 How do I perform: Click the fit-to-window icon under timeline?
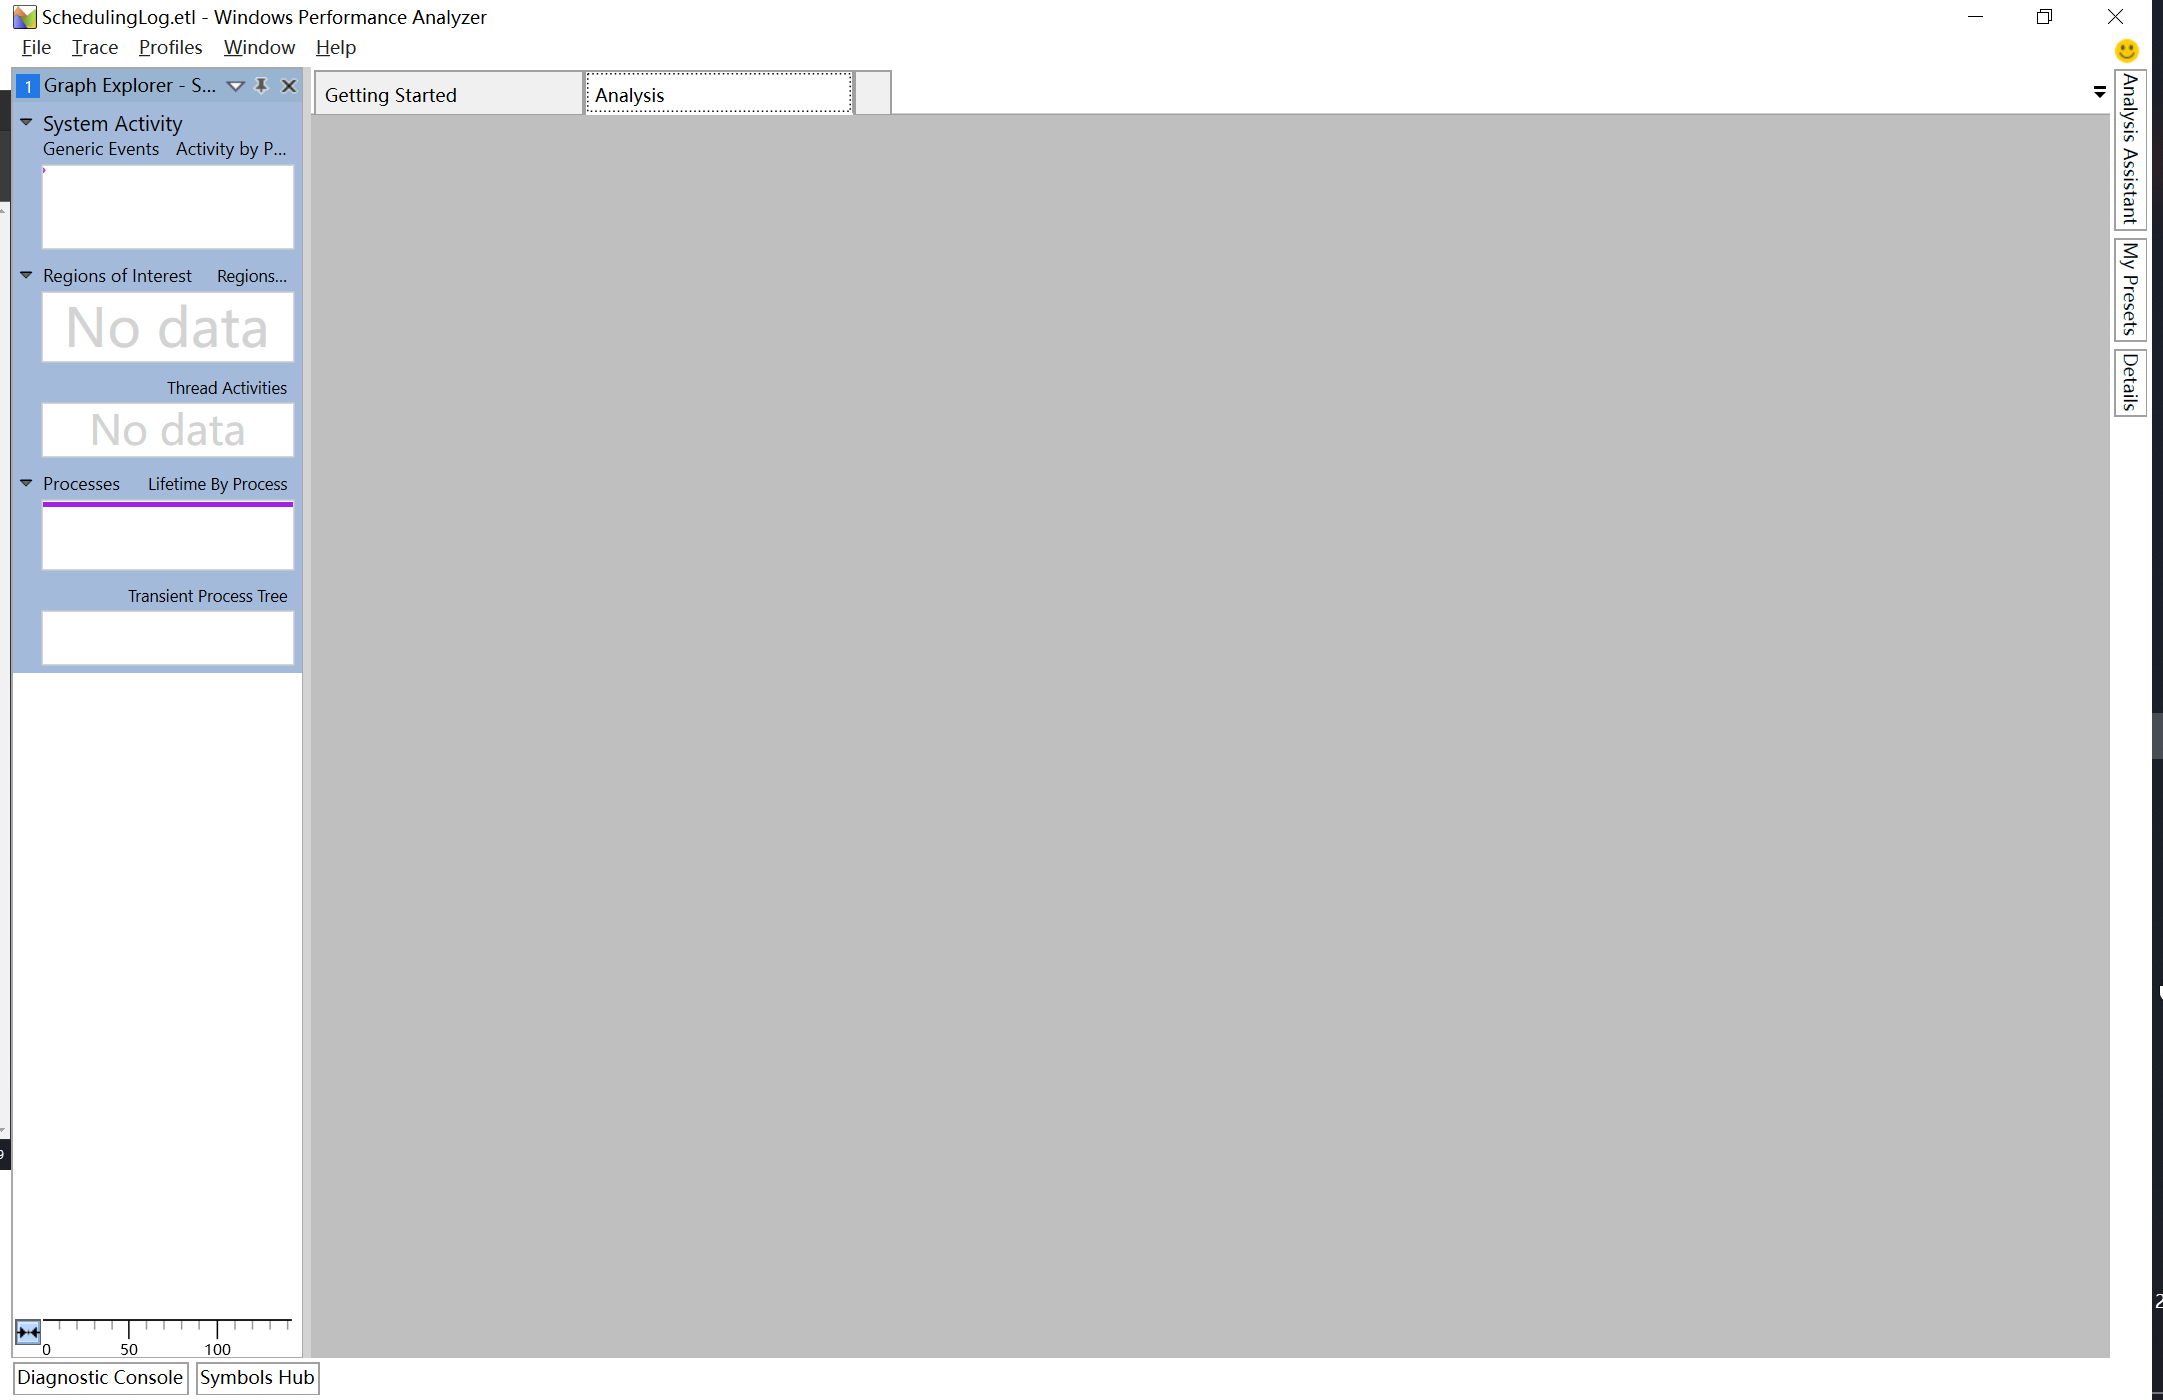[x=27, y=1333]
